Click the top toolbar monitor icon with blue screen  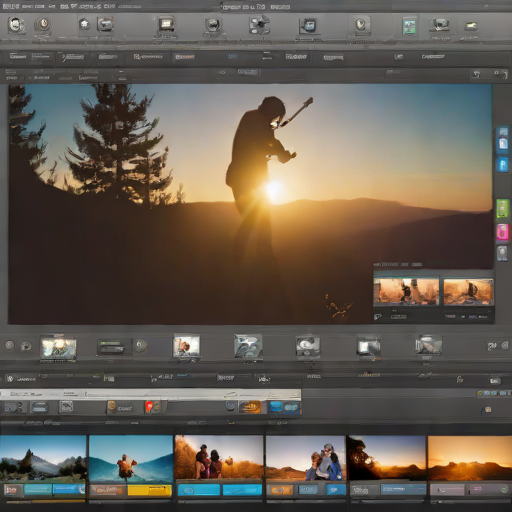[308, 25]
